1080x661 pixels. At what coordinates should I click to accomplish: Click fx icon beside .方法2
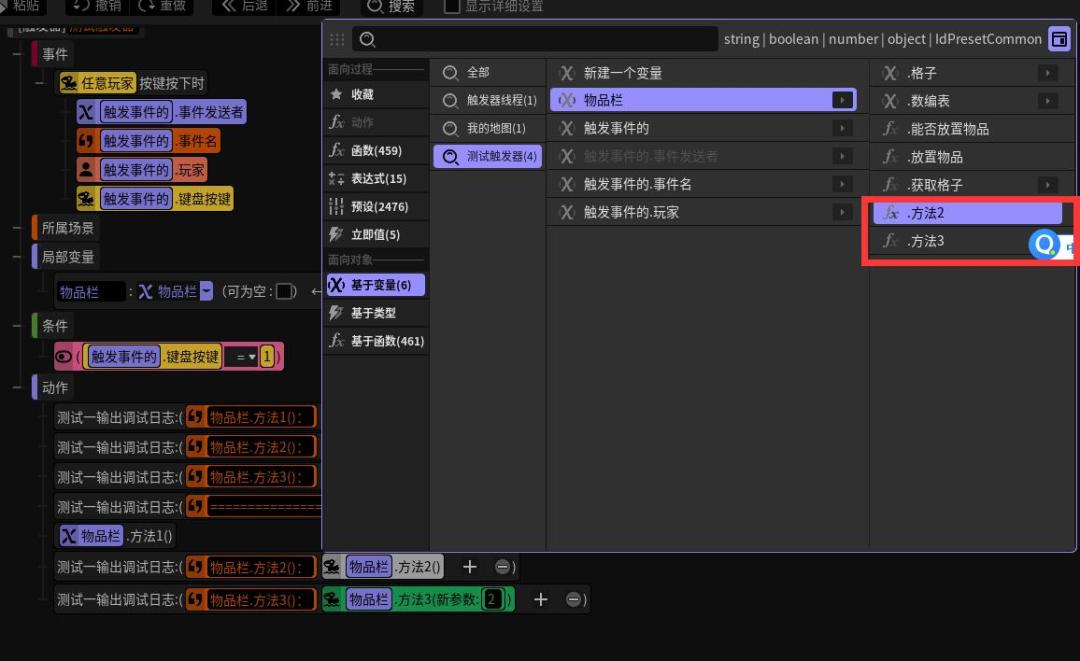891,213
